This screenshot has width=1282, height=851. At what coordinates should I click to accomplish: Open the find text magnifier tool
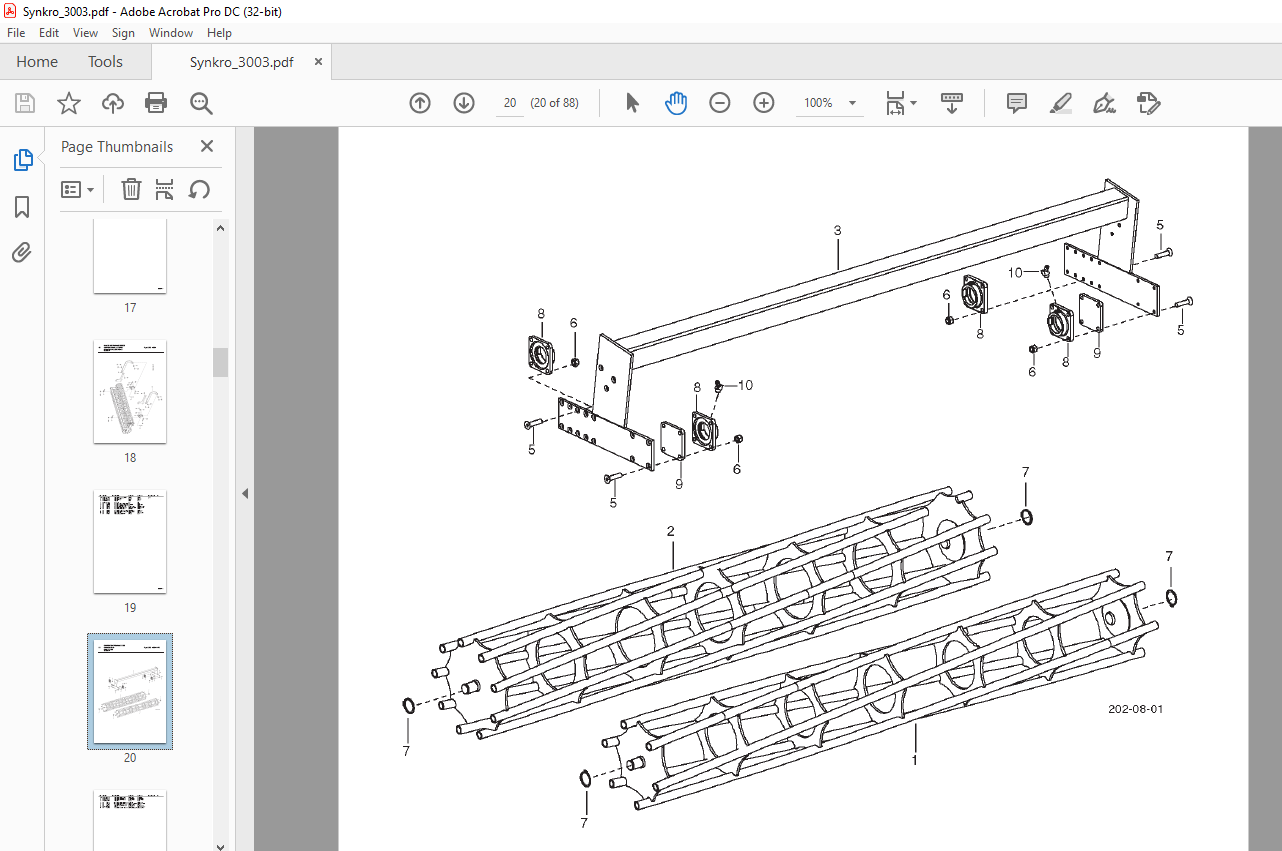pyautogui.click(x=201, y=103)
